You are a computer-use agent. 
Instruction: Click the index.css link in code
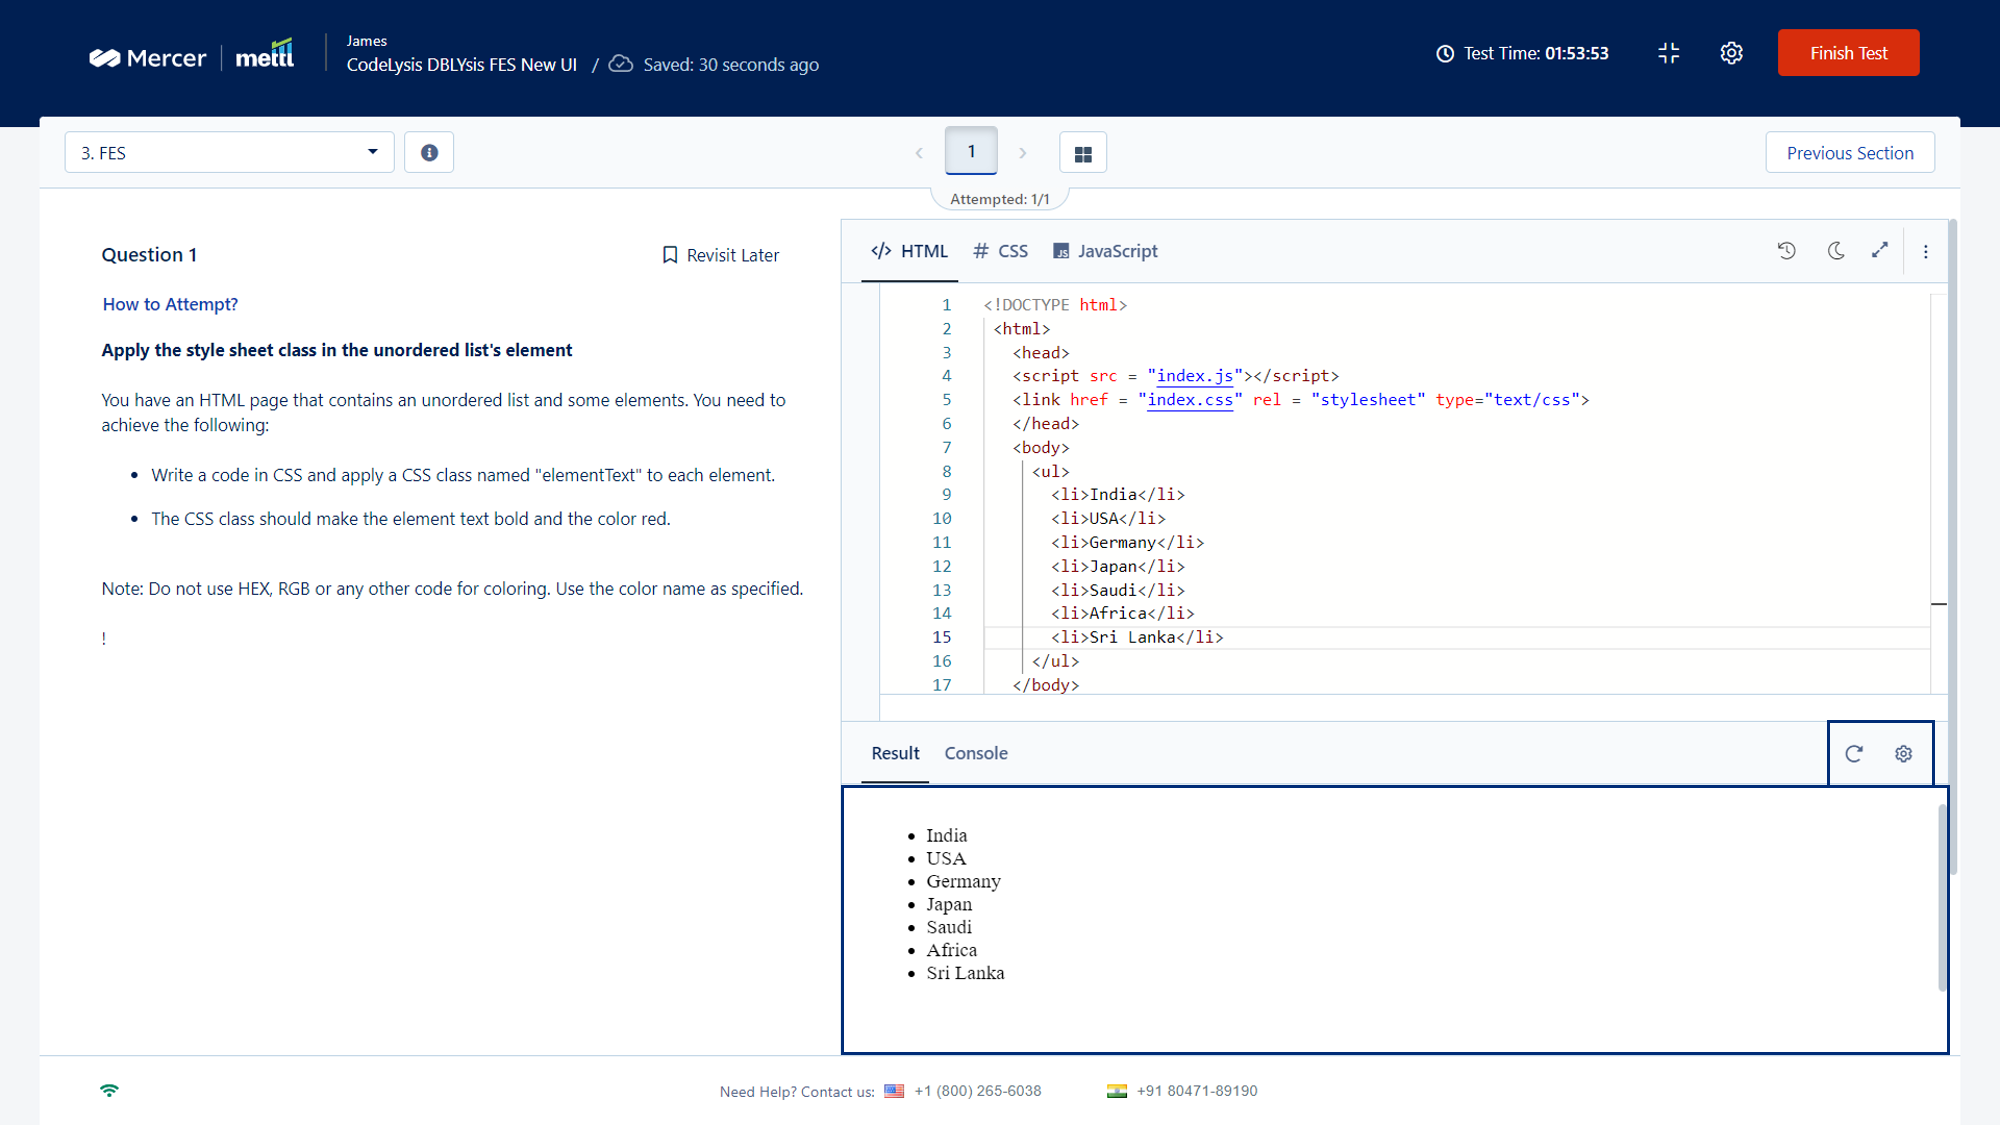[x=1189, y=400]
